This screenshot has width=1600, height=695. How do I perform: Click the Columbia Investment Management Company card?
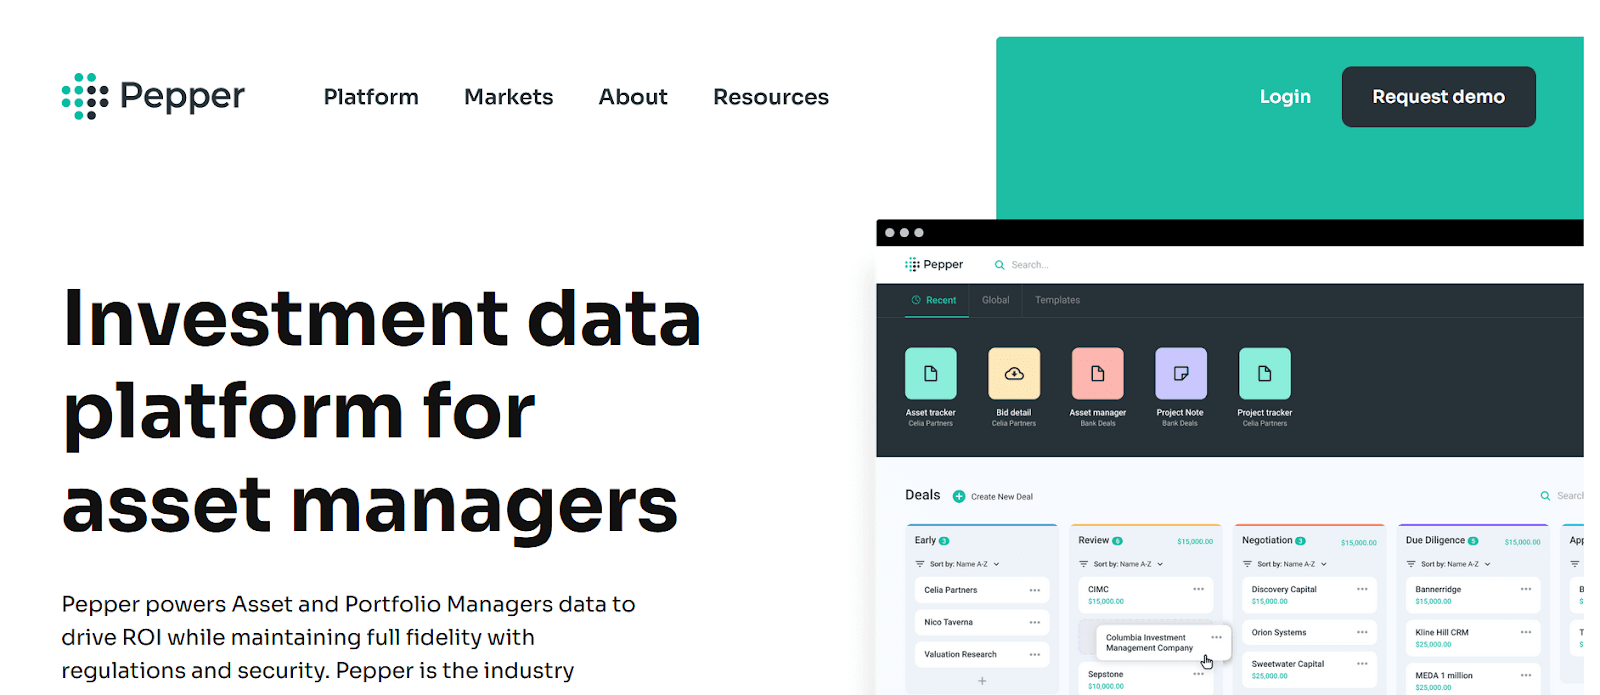(1164, 642)
